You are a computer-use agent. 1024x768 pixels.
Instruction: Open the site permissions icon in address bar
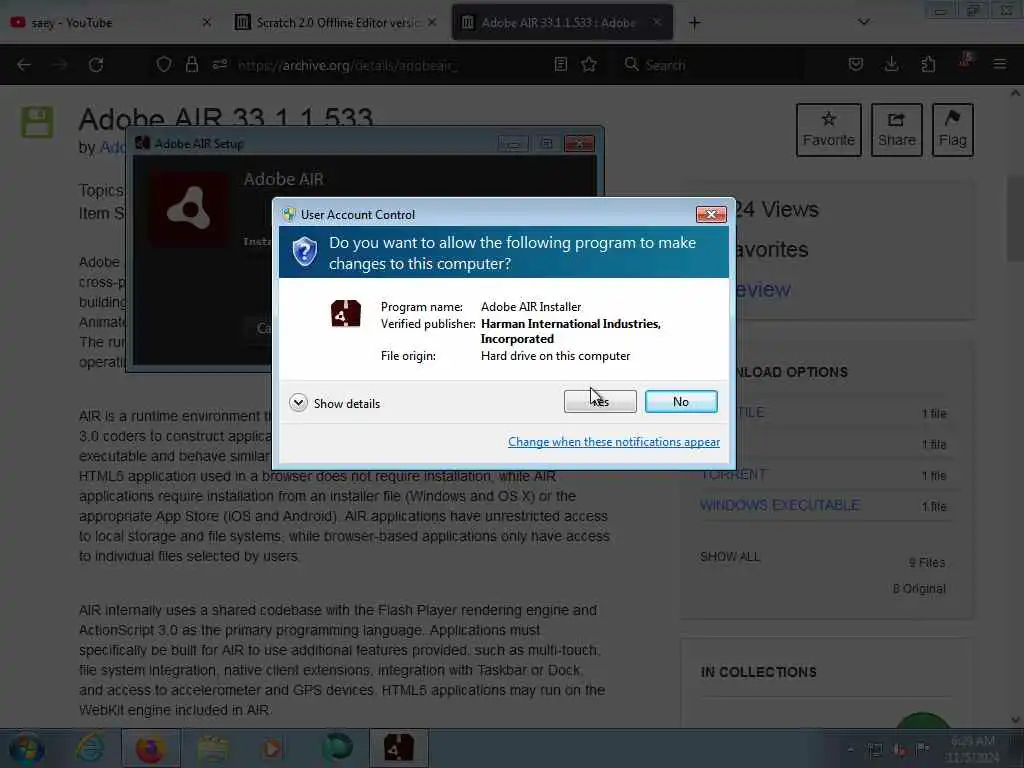(219, 64)
